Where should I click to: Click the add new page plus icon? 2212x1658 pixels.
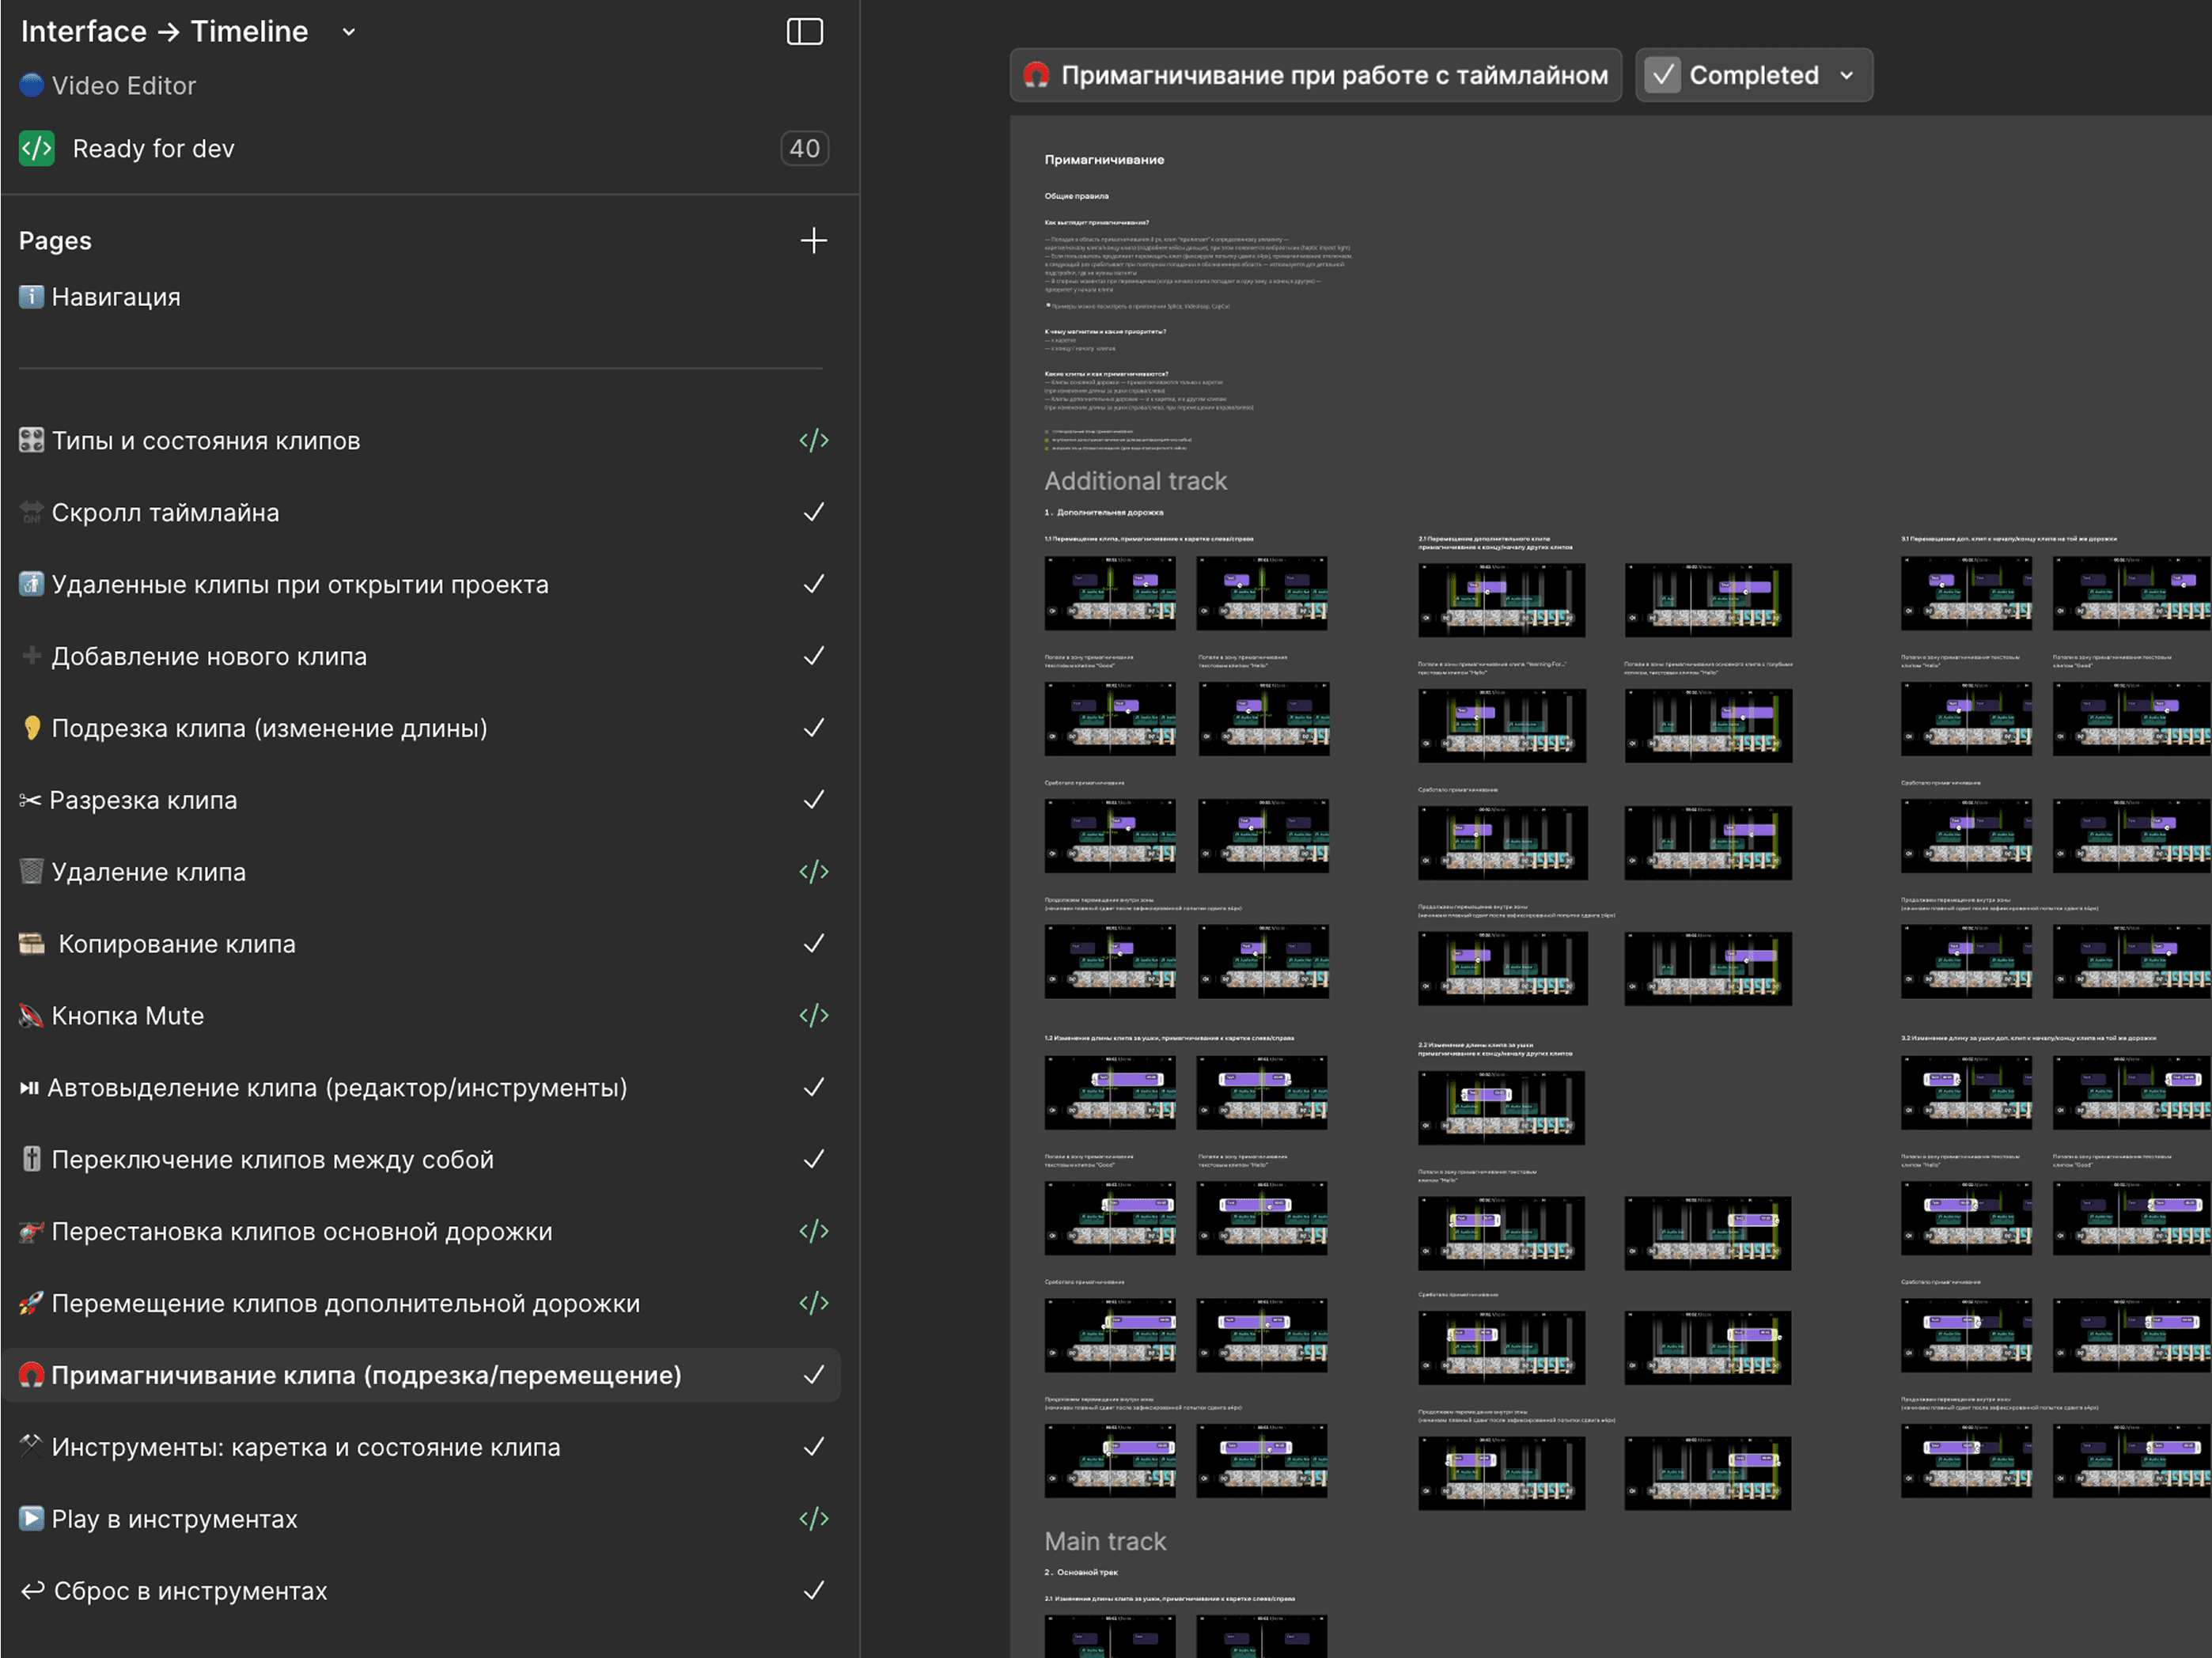click(x=813, y=240)
